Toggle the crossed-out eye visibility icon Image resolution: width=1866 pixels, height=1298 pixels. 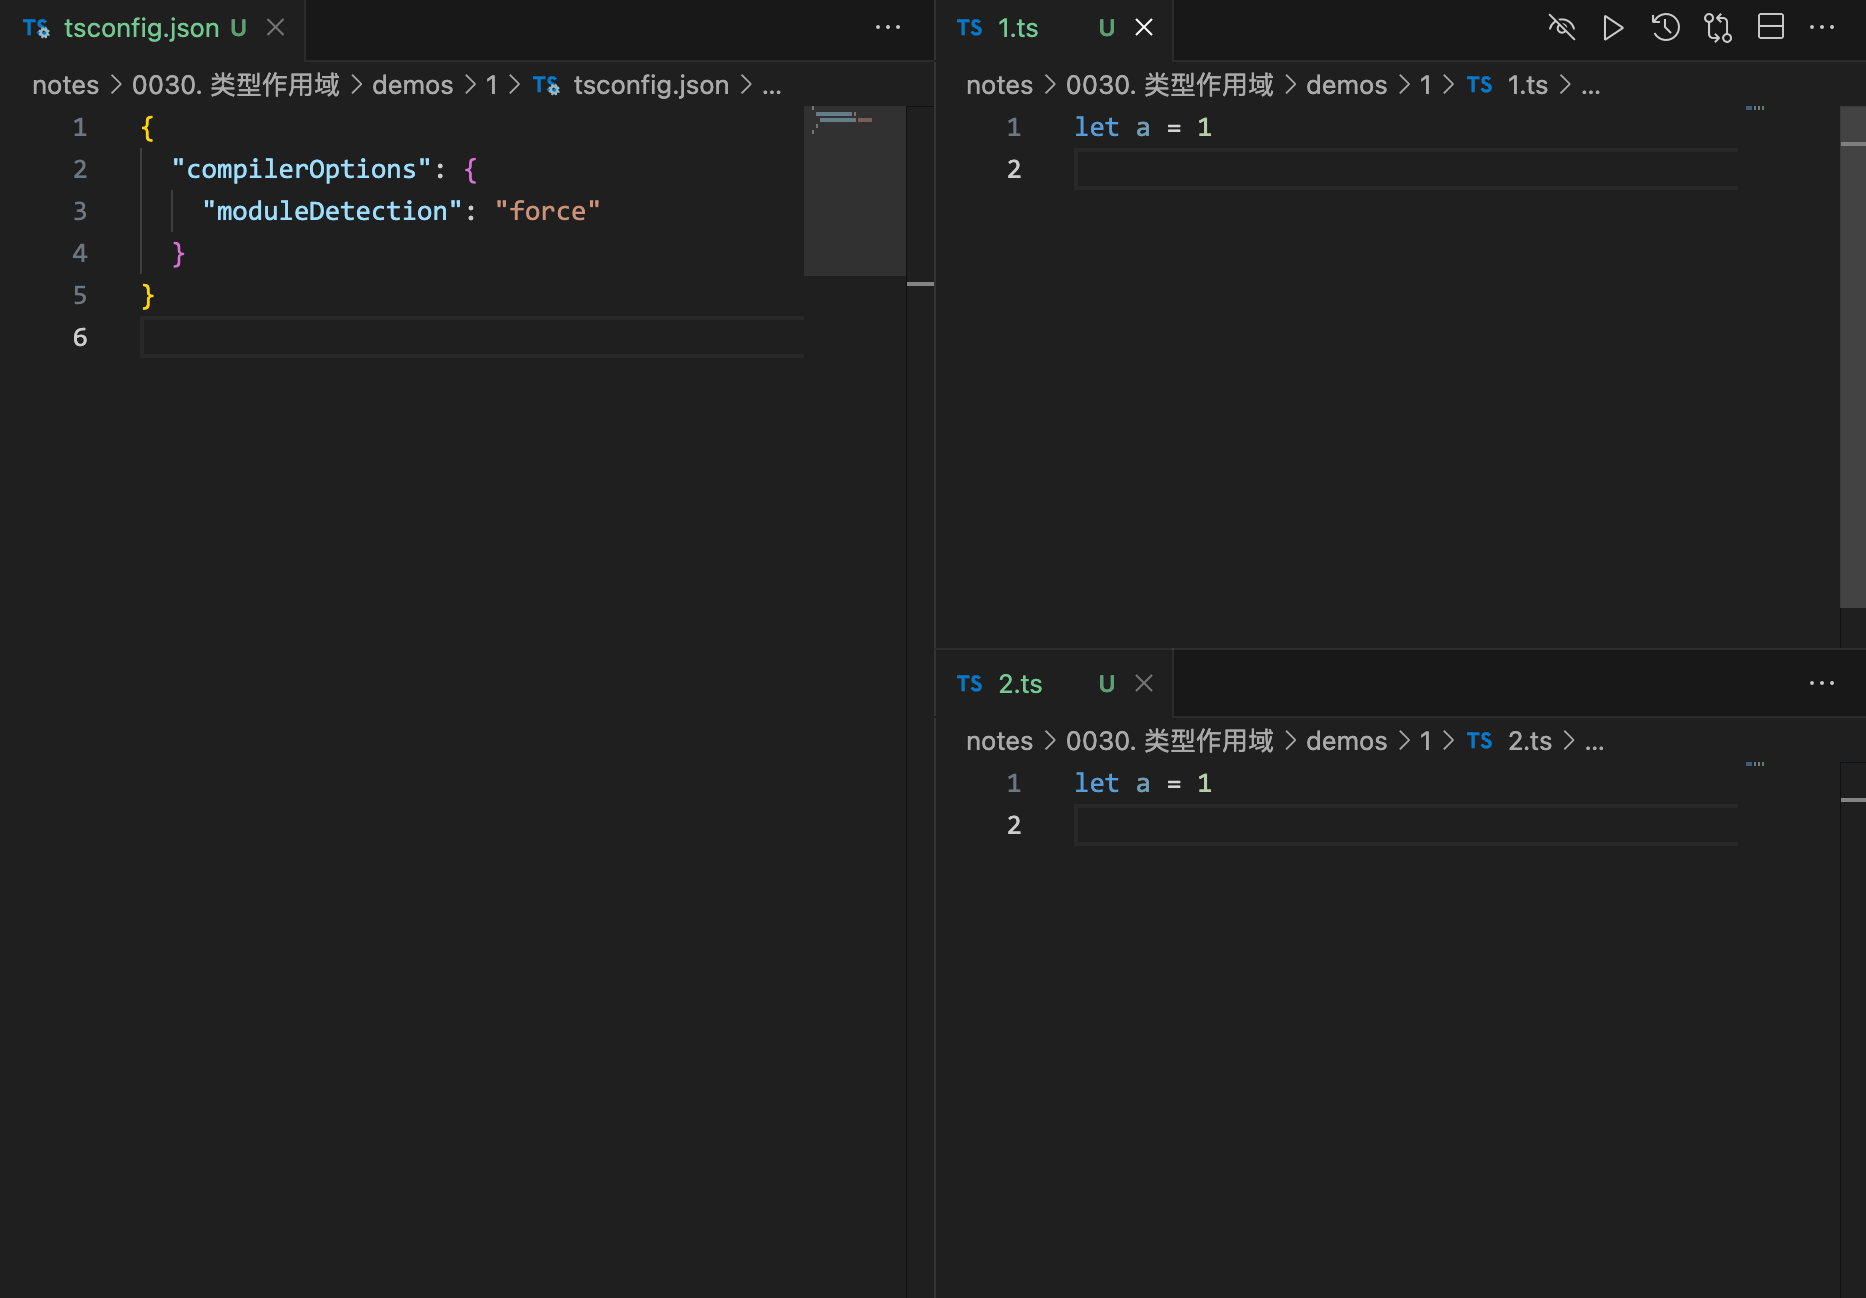point(1561,28)
